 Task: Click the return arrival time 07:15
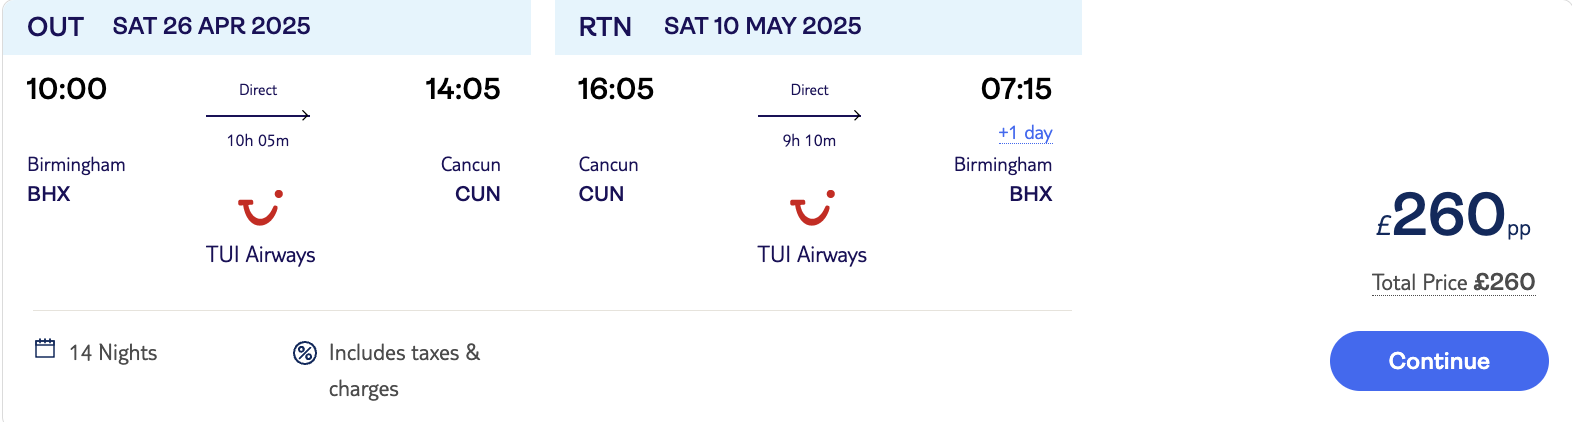point(1016,89)
